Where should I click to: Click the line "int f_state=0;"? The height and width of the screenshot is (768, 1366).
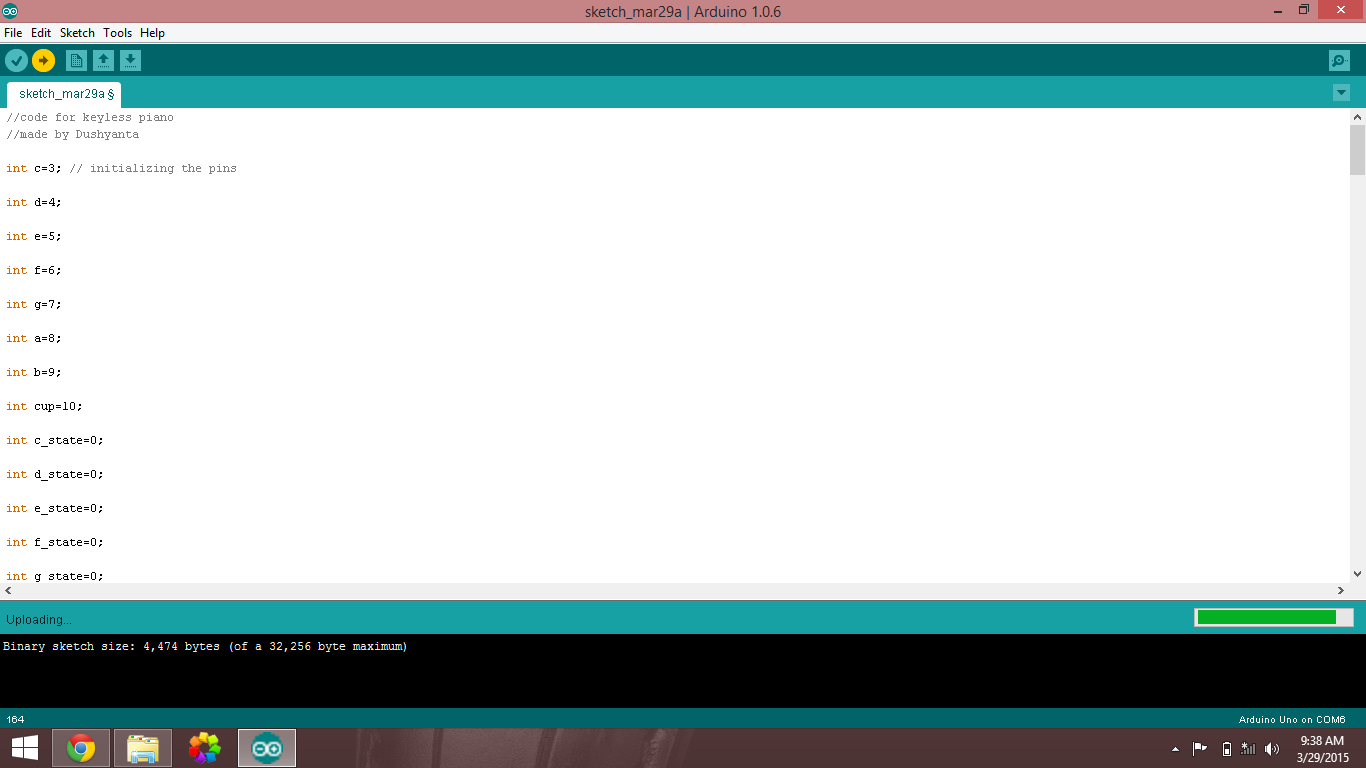[x=55, y=542]
